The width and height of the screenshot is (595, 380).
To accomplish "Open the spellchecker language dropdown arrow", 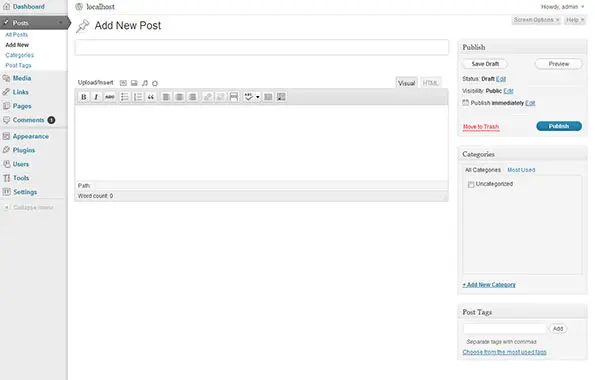I will (258, 97).
